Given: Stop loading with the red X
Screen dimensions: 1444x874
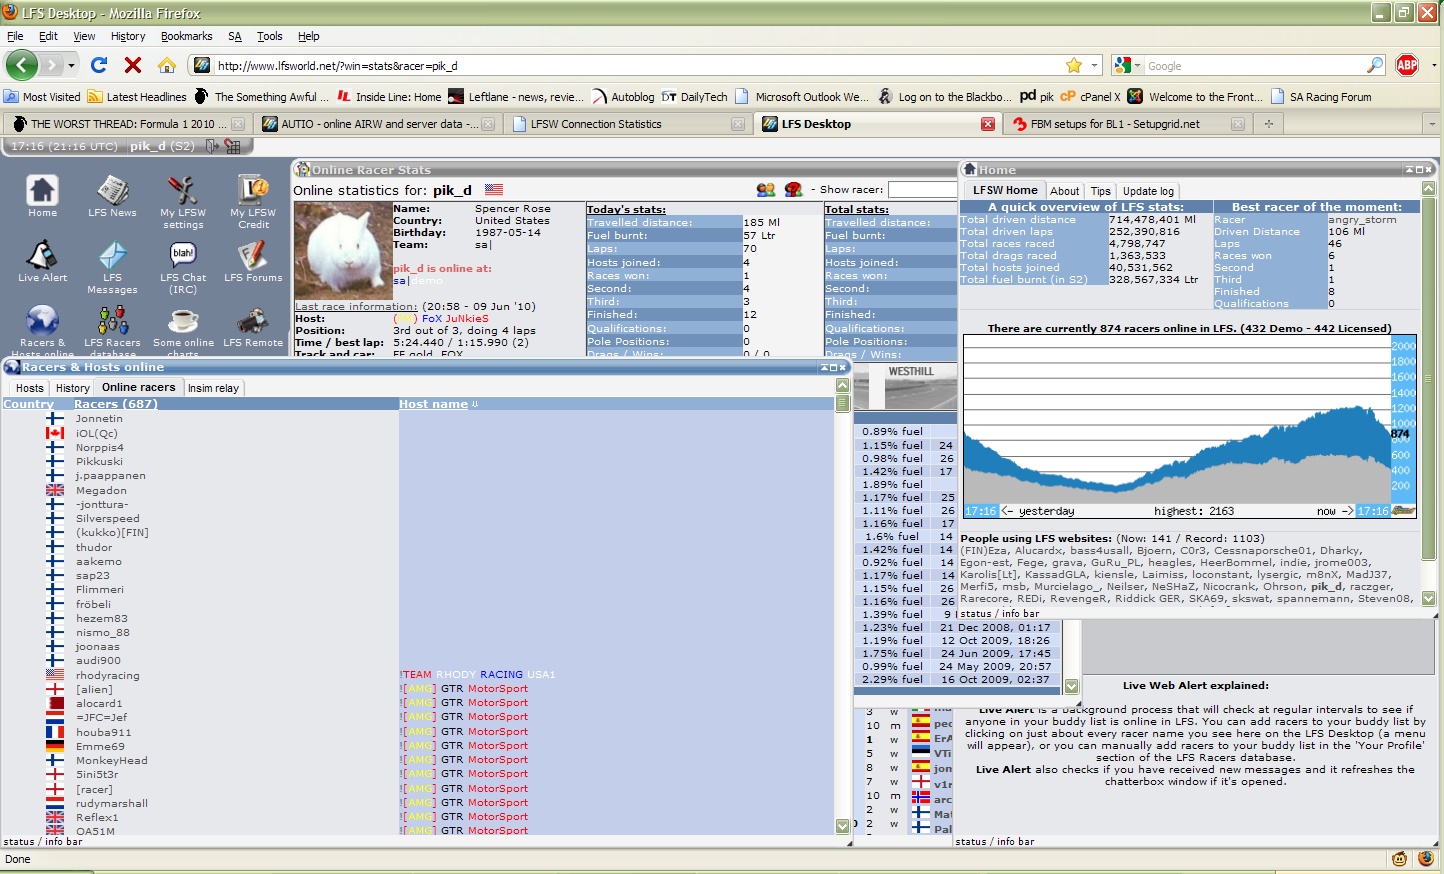Looking at the screenshot, I should (x=133, y=65).
